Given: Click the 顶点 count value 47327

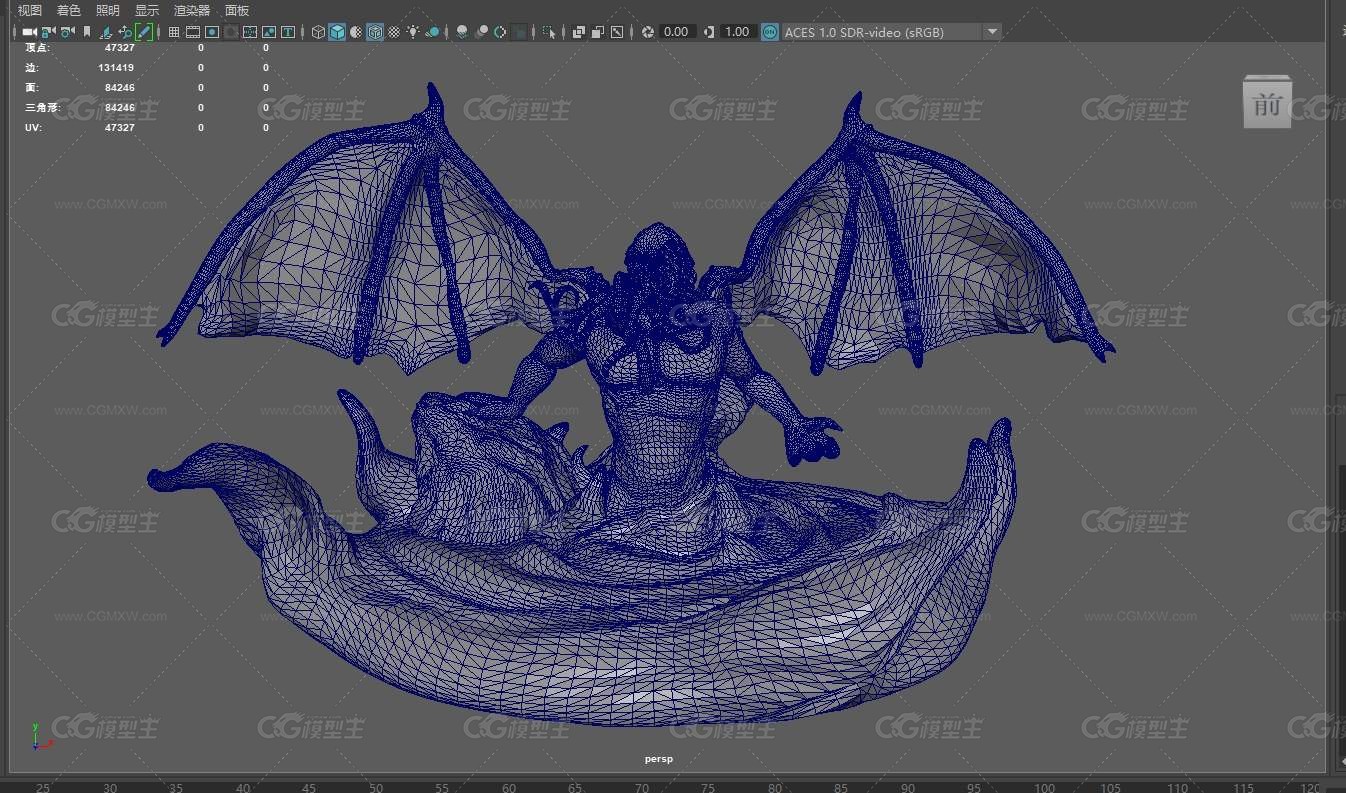Looking at the screenshot, I should [119, 47].
